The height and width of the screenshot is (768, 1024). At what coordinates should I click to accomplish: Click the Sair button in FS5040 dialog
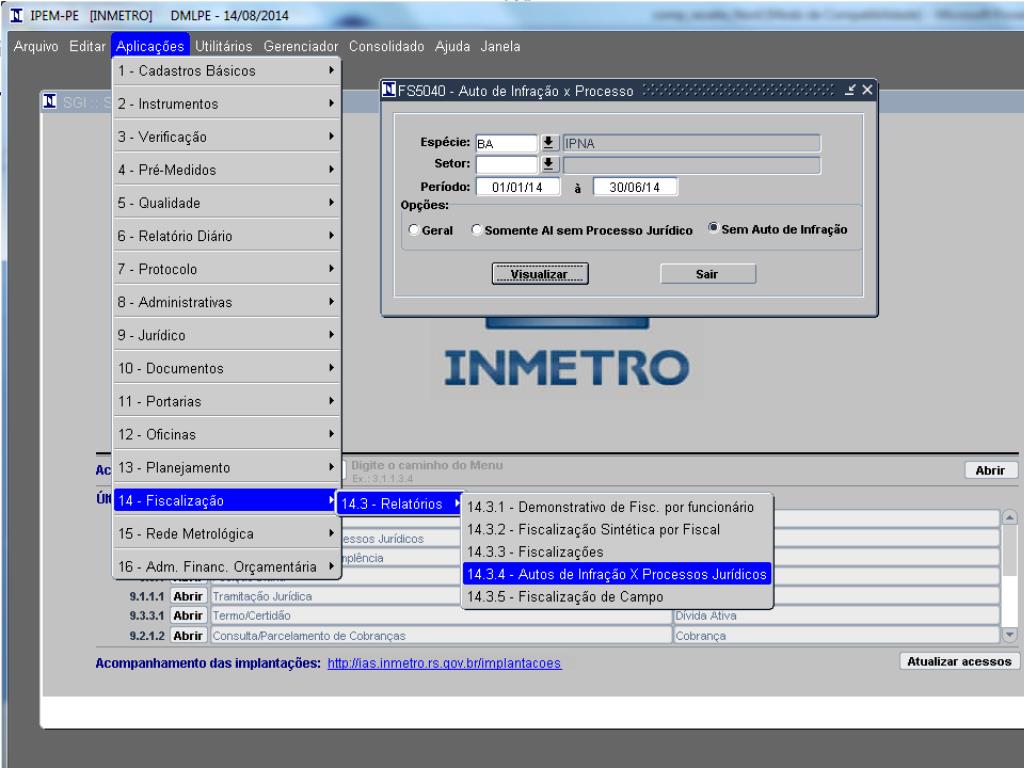pyautogui.click(x=707, y=274)
